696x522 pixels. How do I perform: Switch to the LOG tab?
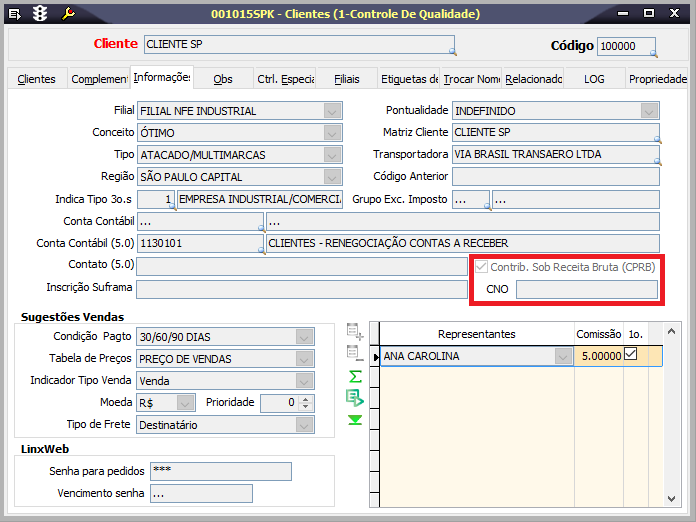[x=594, y=79]
